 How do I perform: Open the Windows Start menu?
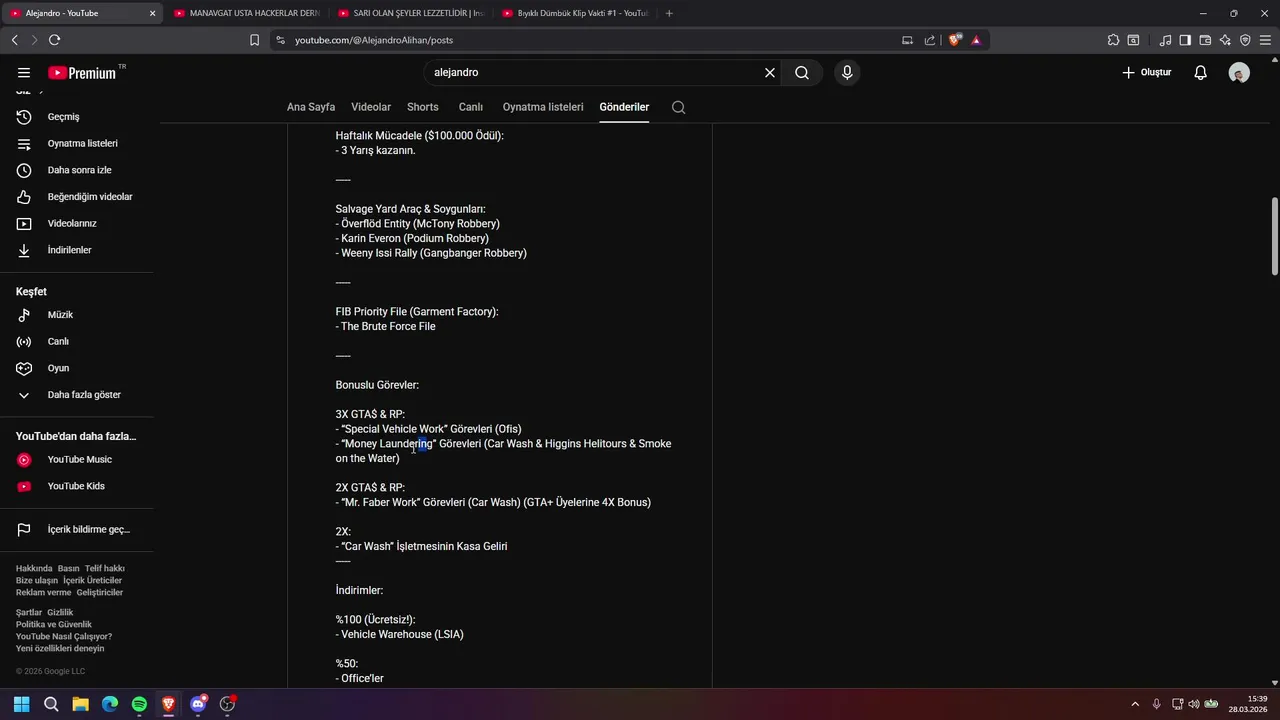(21, 704)
